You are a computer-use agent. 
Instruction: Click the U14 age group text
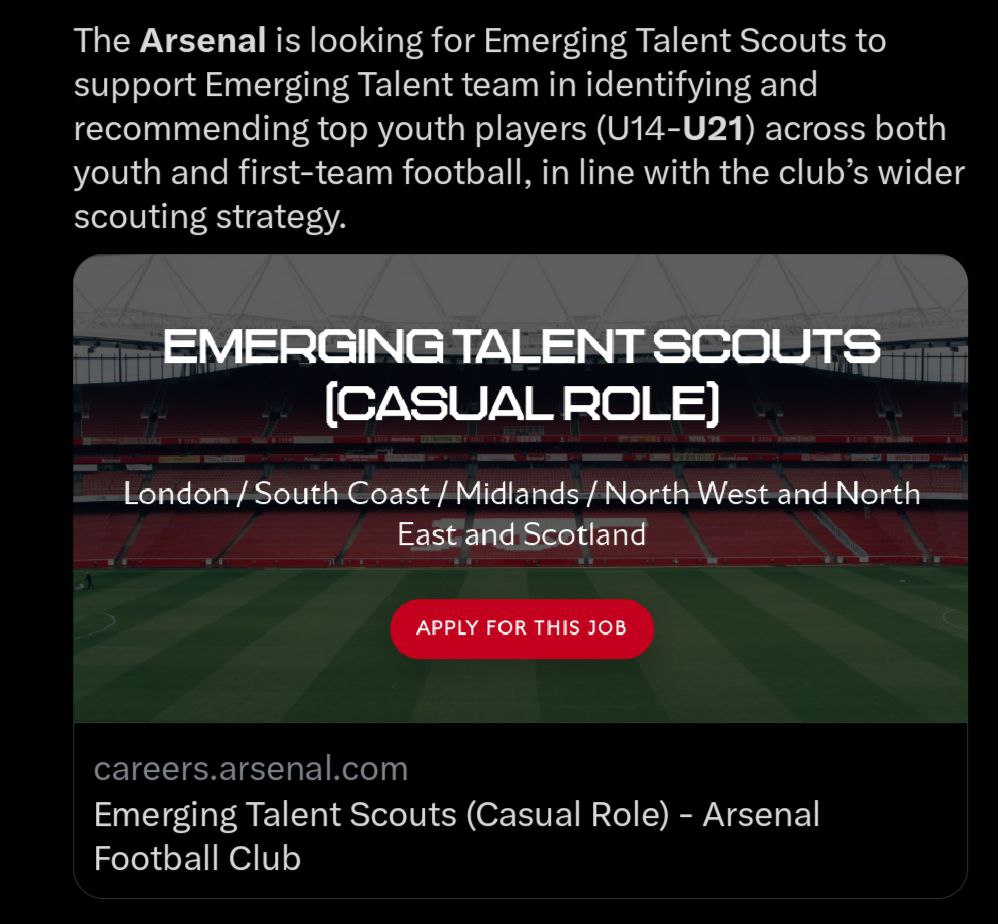pos(635,129)
